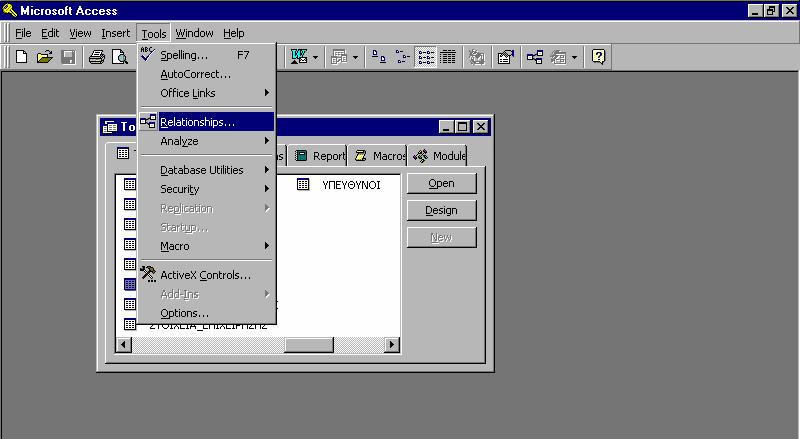
Task: Click the Access key icon in title bar
Action: click(x=9, y=10)
